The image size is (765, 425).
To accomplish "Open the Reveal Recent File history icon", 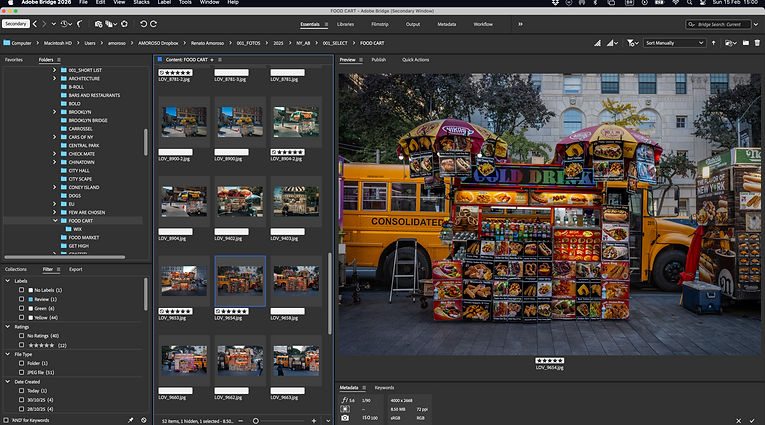I will coord(65,24).
